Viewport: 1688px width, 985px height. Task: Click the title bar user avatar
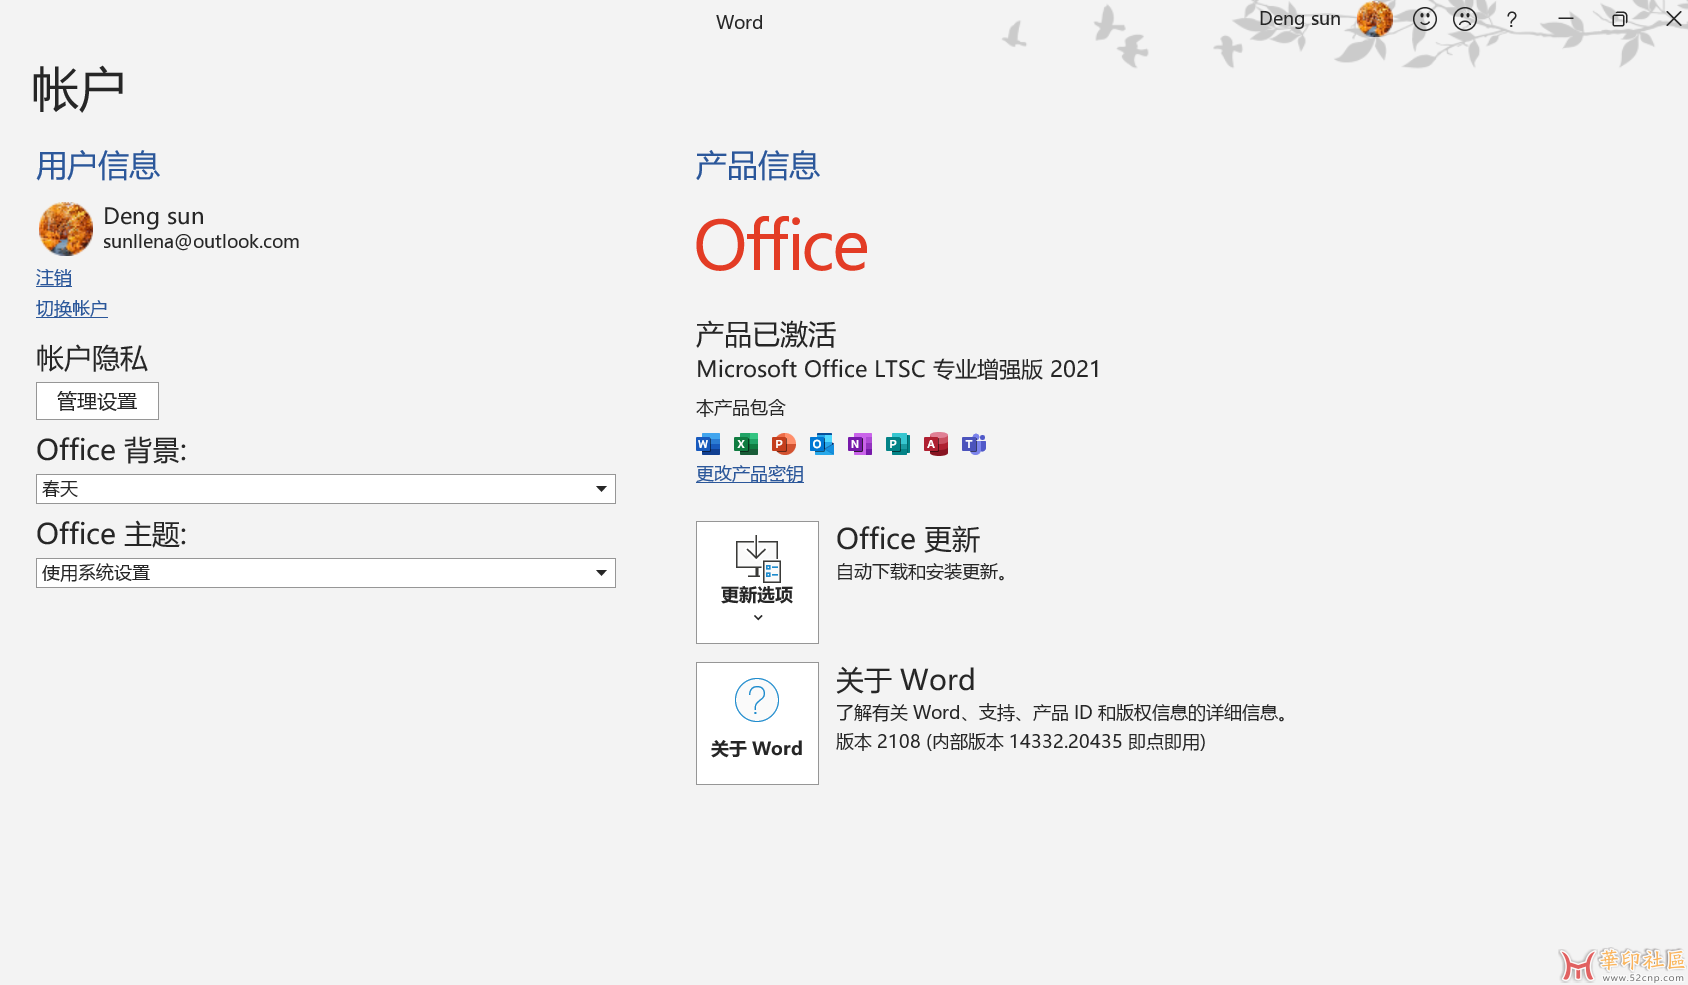point(1375,18)
